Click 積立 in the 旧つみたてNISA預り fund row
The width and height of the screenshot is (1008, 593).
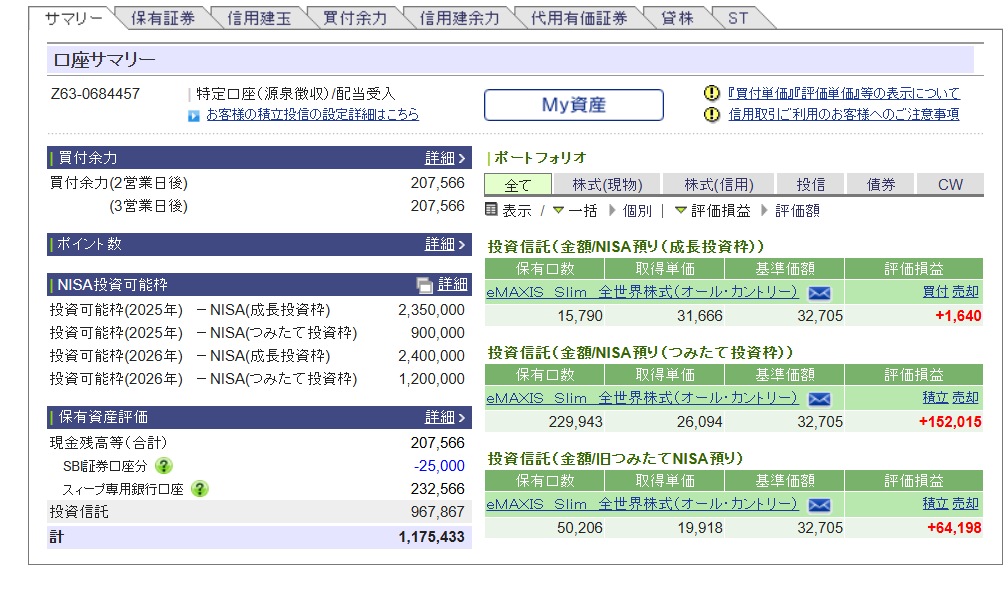tap(935, 503)
